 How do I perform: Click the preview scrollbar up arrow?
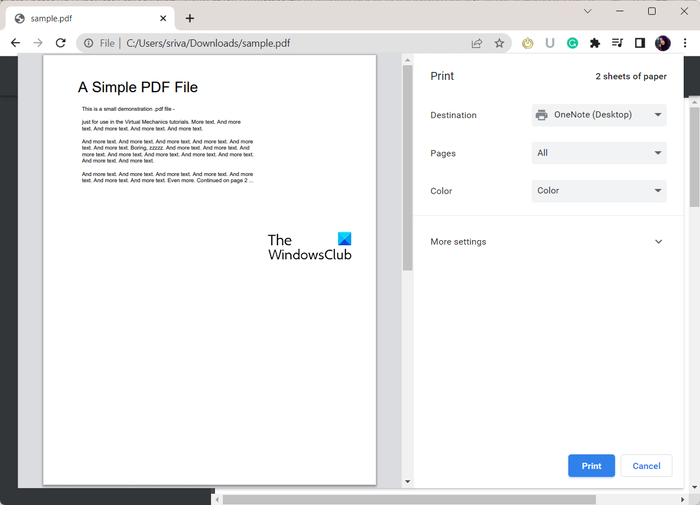(407, 60)
